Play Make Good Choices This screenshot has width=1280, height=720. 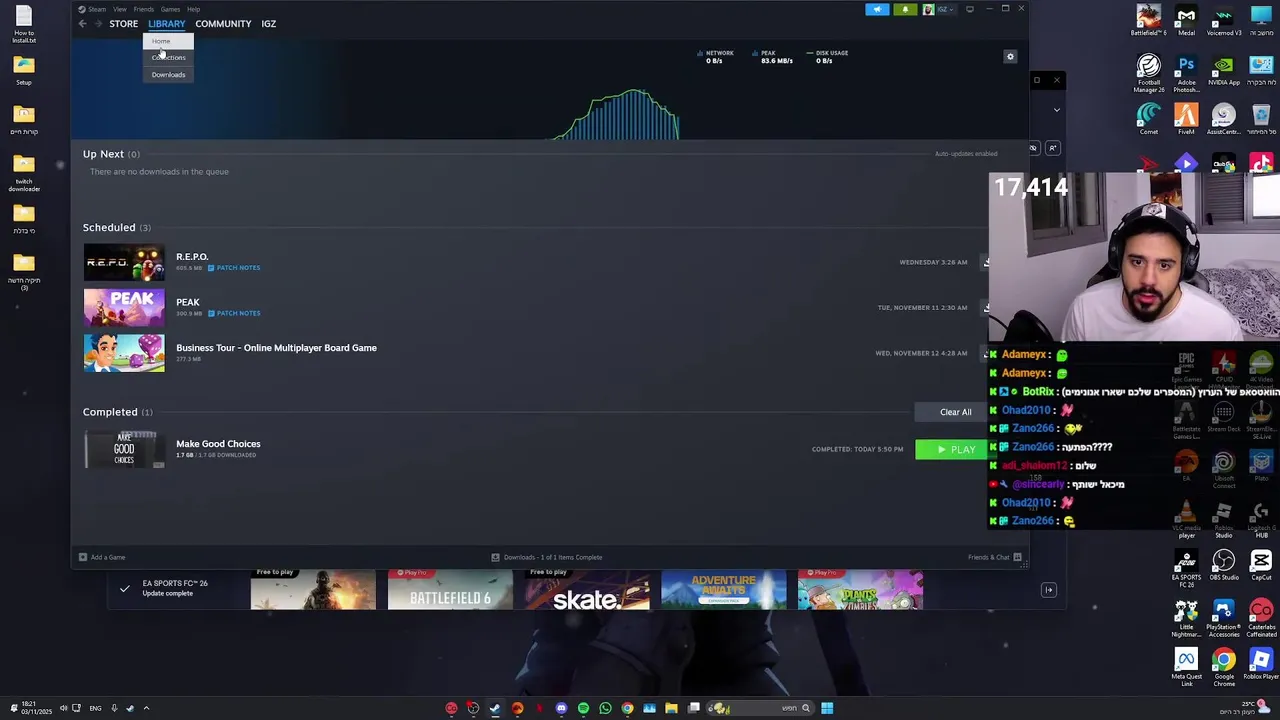(x=951, y=450)
